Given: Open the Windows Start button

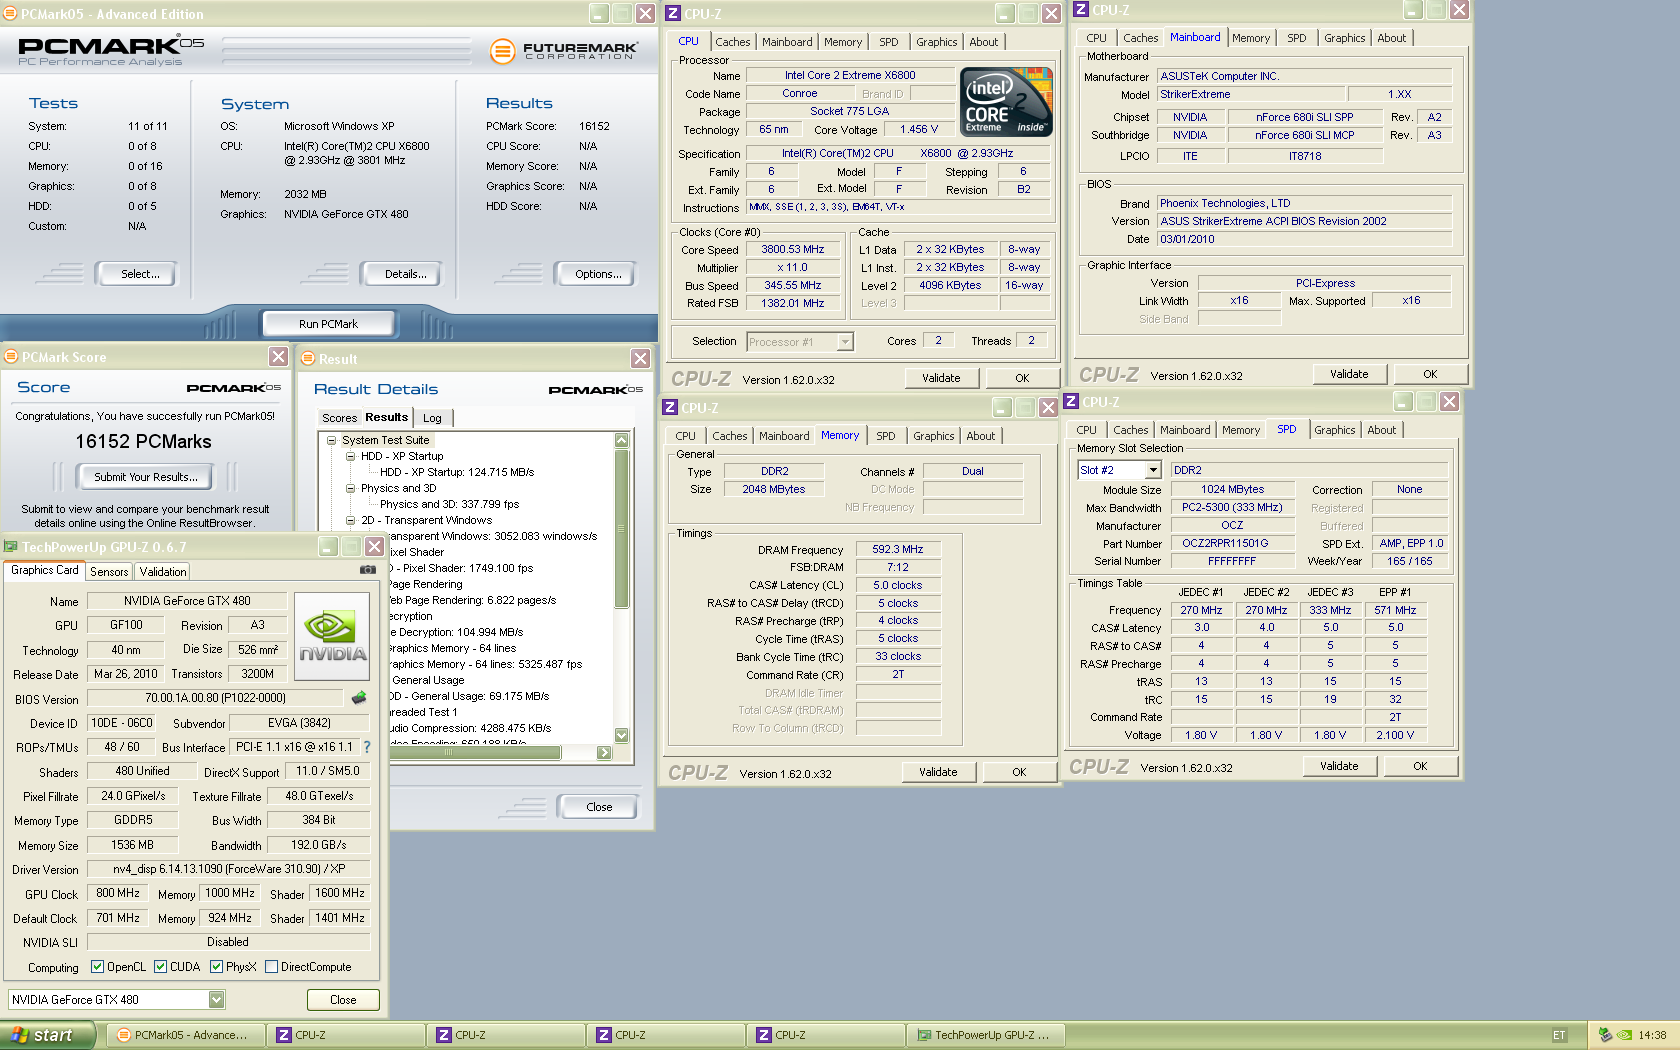Looking at the screenshot, I should (x=48, y=1035).
